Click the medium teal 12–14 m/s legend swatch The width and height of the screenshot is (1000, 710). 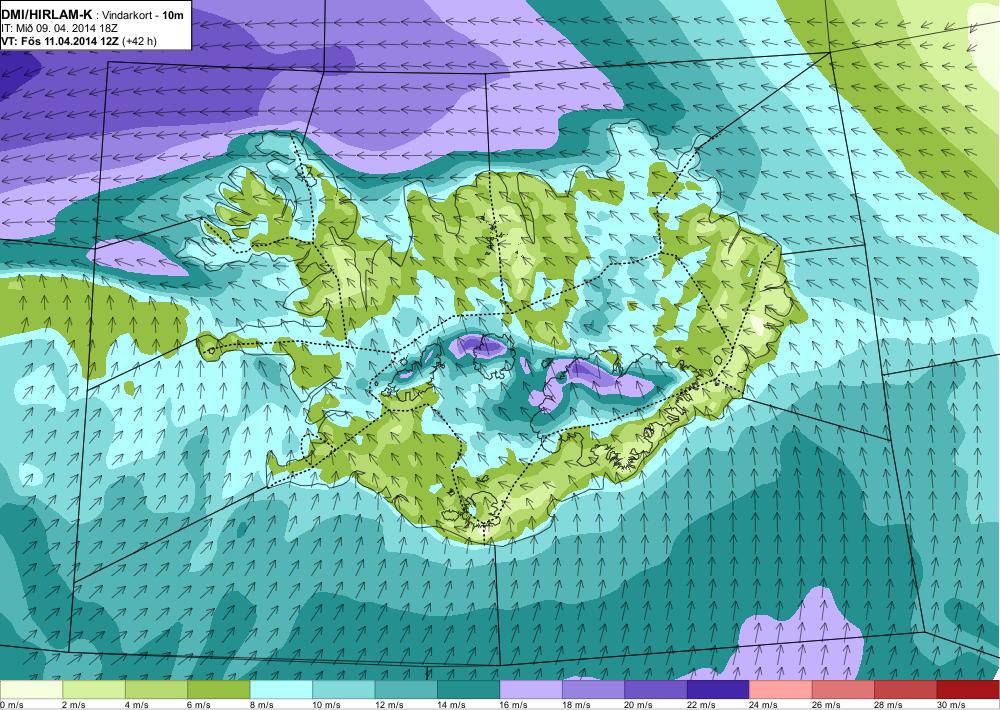(406, 690)
